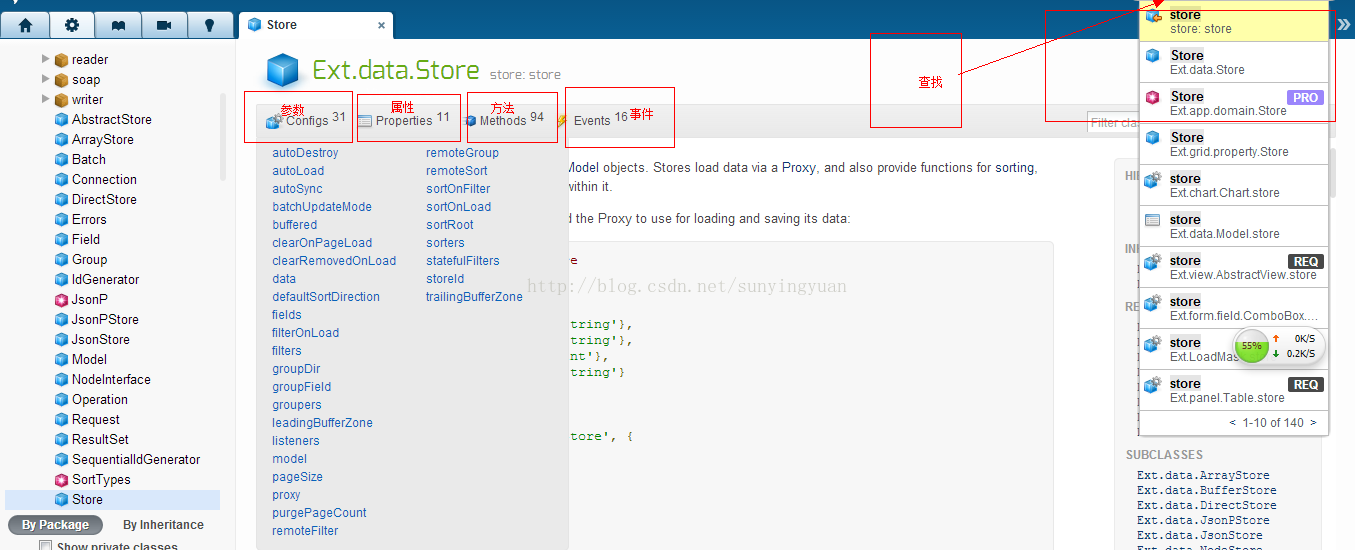Image resolution: width=1355 pixels, height=550 pixels.
Task: Open Operation class in tree
Action: [100, 399]
